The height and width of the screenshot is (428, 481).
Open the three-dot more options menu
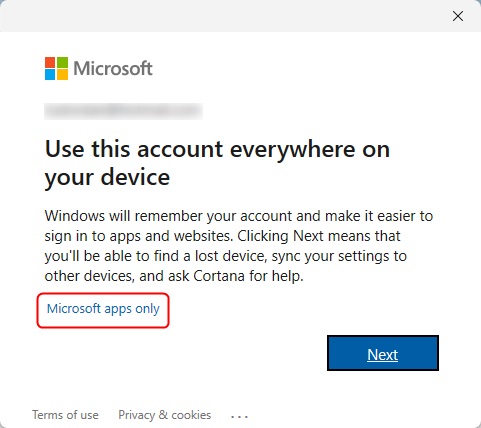pos(239,417)
